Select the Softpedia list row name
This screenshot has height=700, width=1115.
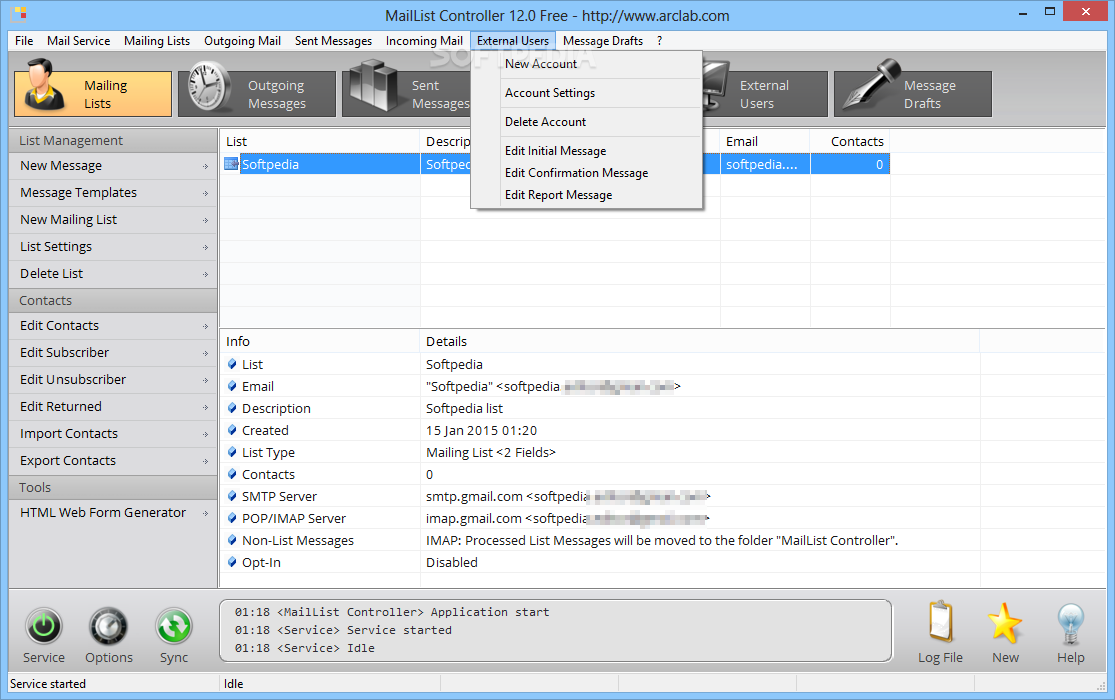click(x=270, y=164)
